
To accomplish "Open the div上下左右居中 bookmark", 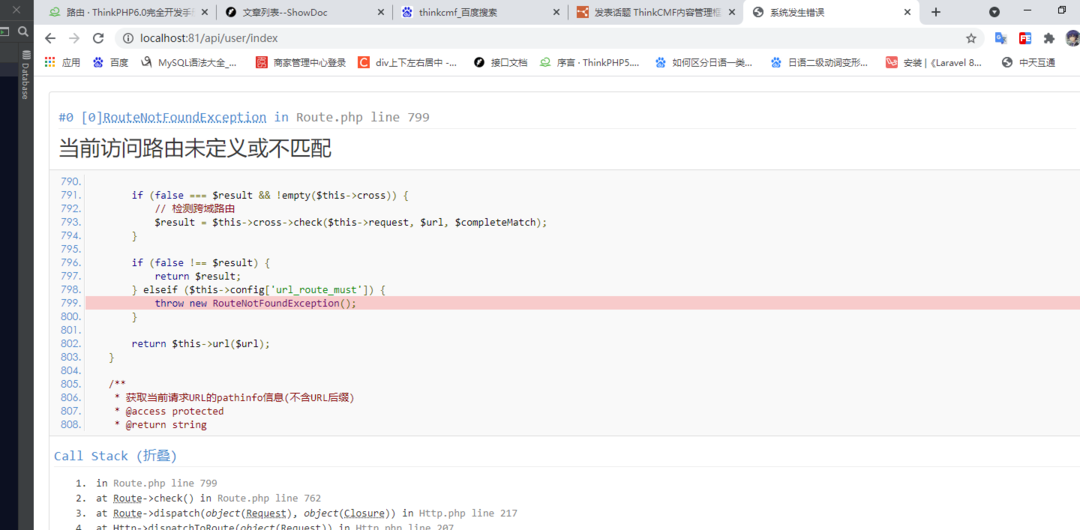I will pyautogui.click(x=408, y=63).
